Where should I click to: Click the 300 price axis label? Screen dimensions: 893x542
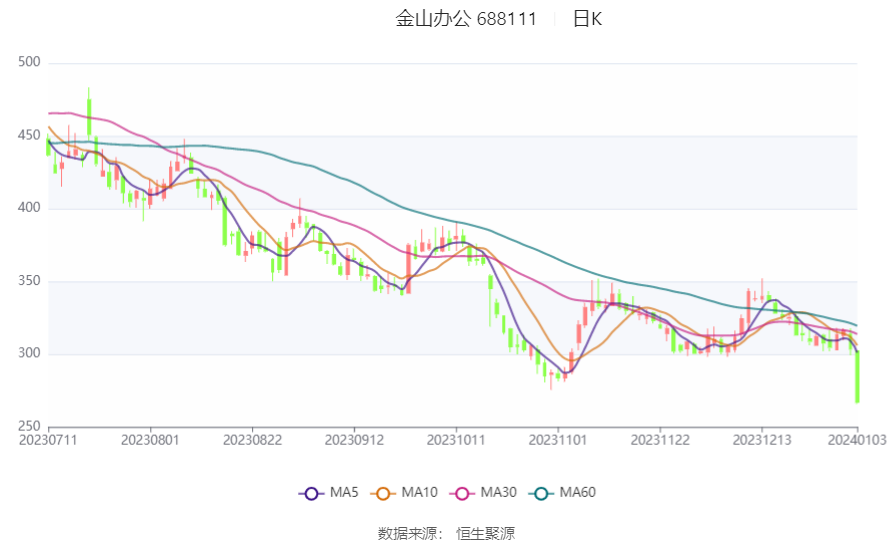coord(30,353)
